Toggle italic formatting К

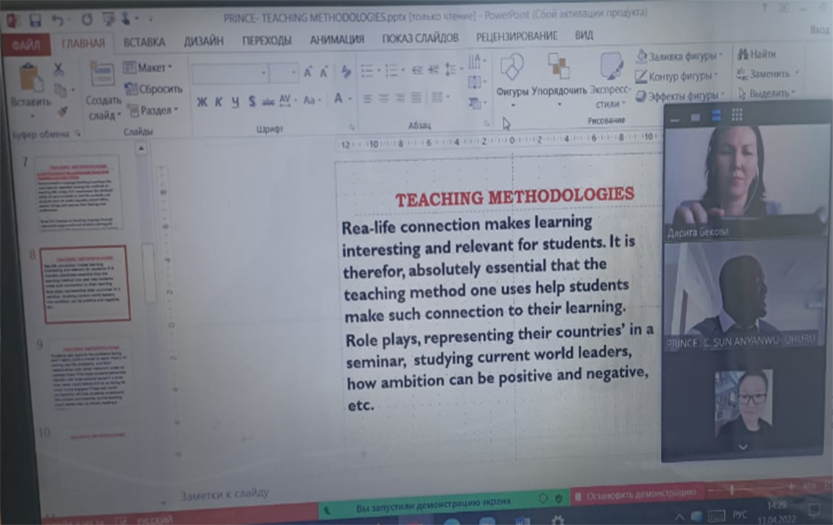(219, 101)
